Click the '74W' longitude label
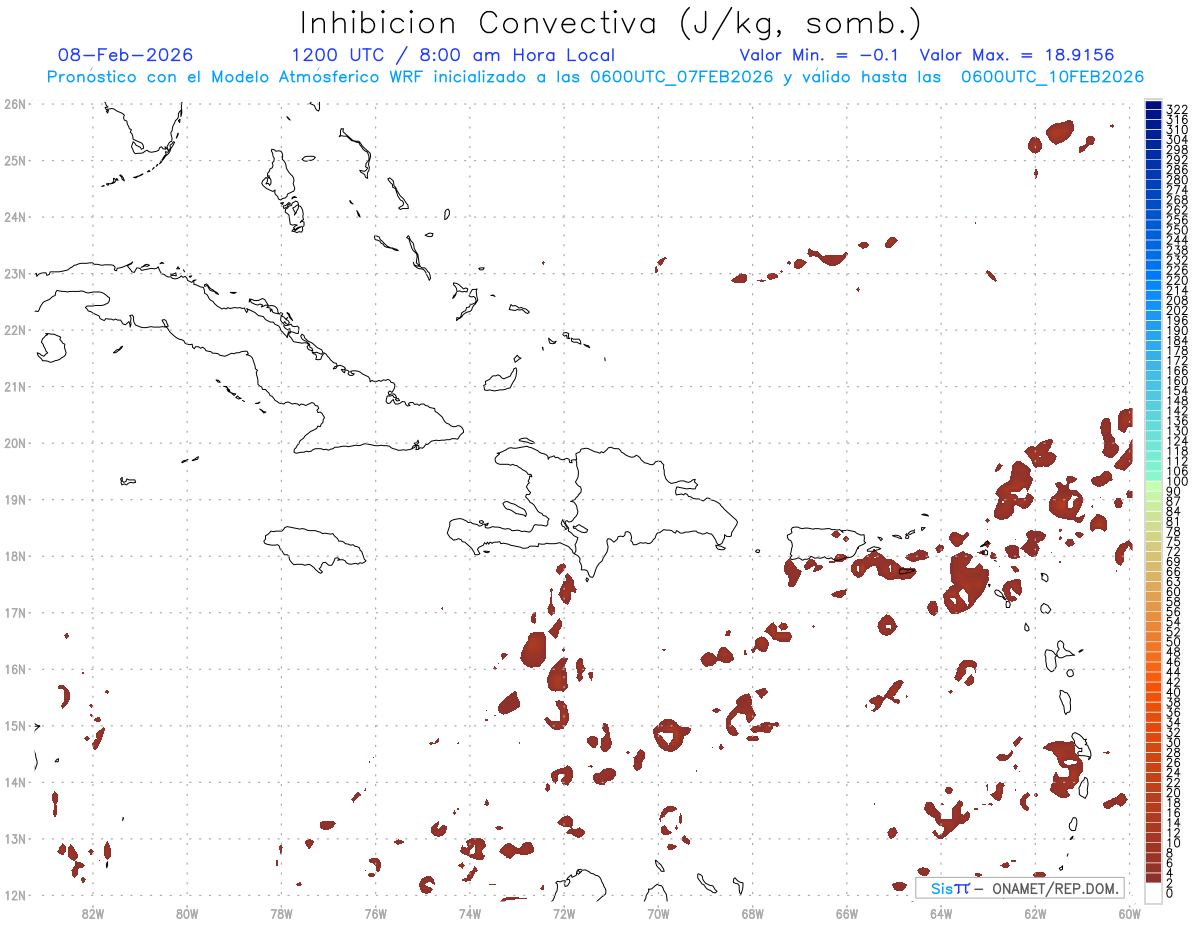Viewport: 1200px width, 927px height. 470,913
